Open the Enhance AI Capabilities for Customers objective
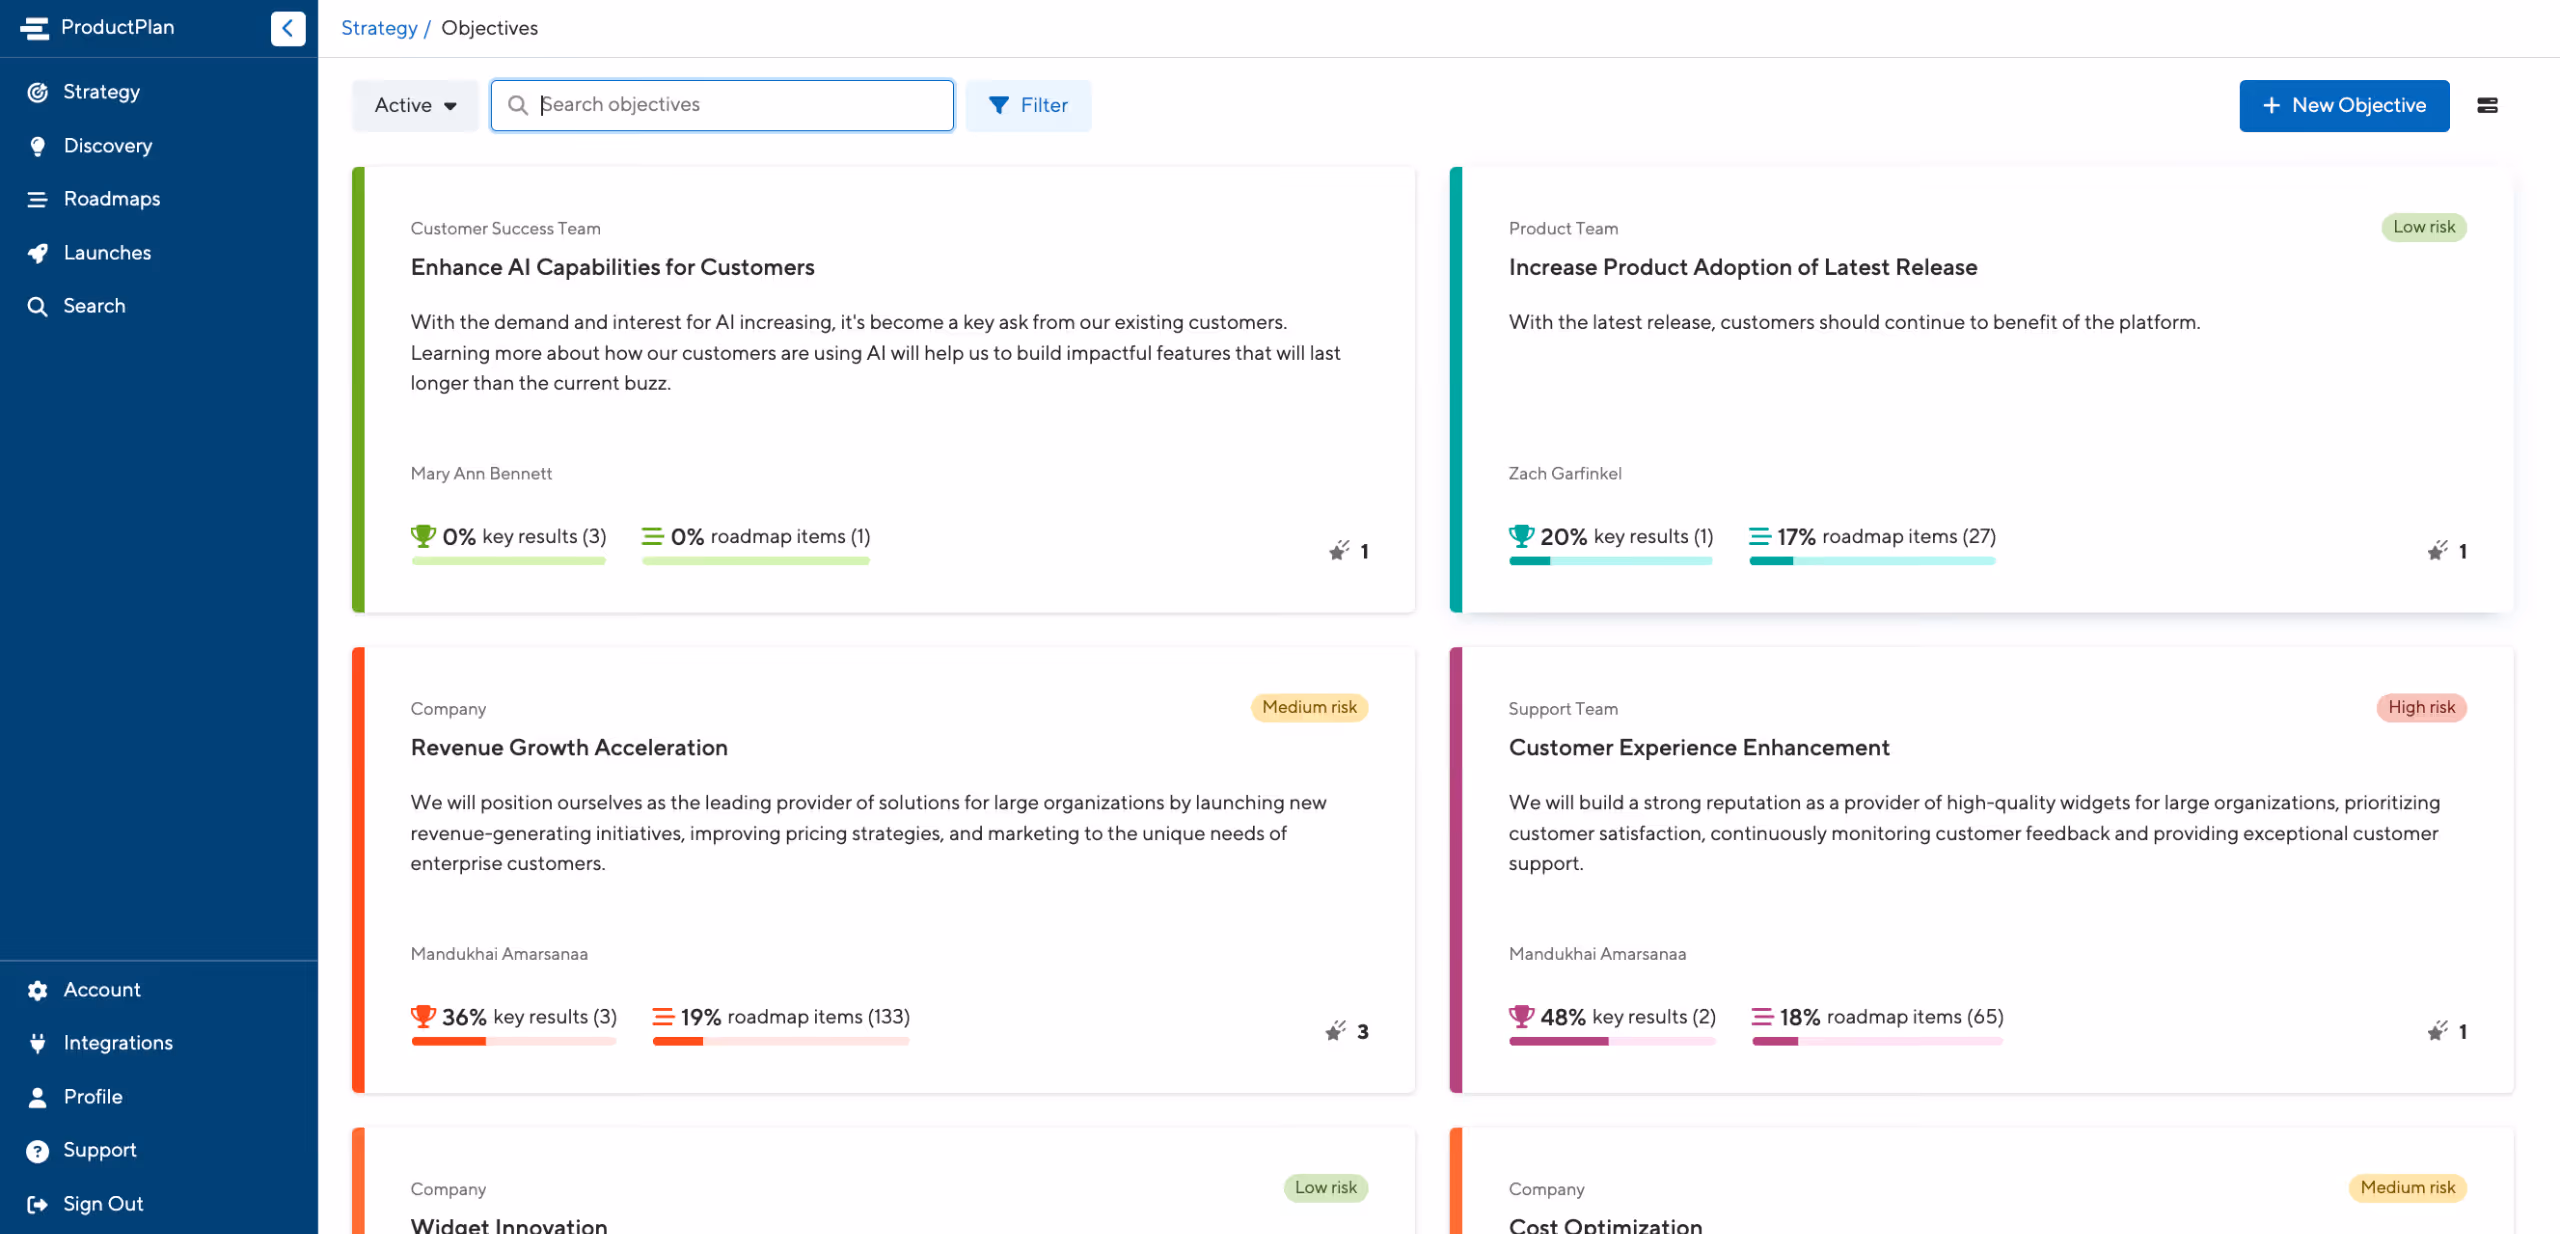Screen dimensions: 2560x1234 (612, 267)
